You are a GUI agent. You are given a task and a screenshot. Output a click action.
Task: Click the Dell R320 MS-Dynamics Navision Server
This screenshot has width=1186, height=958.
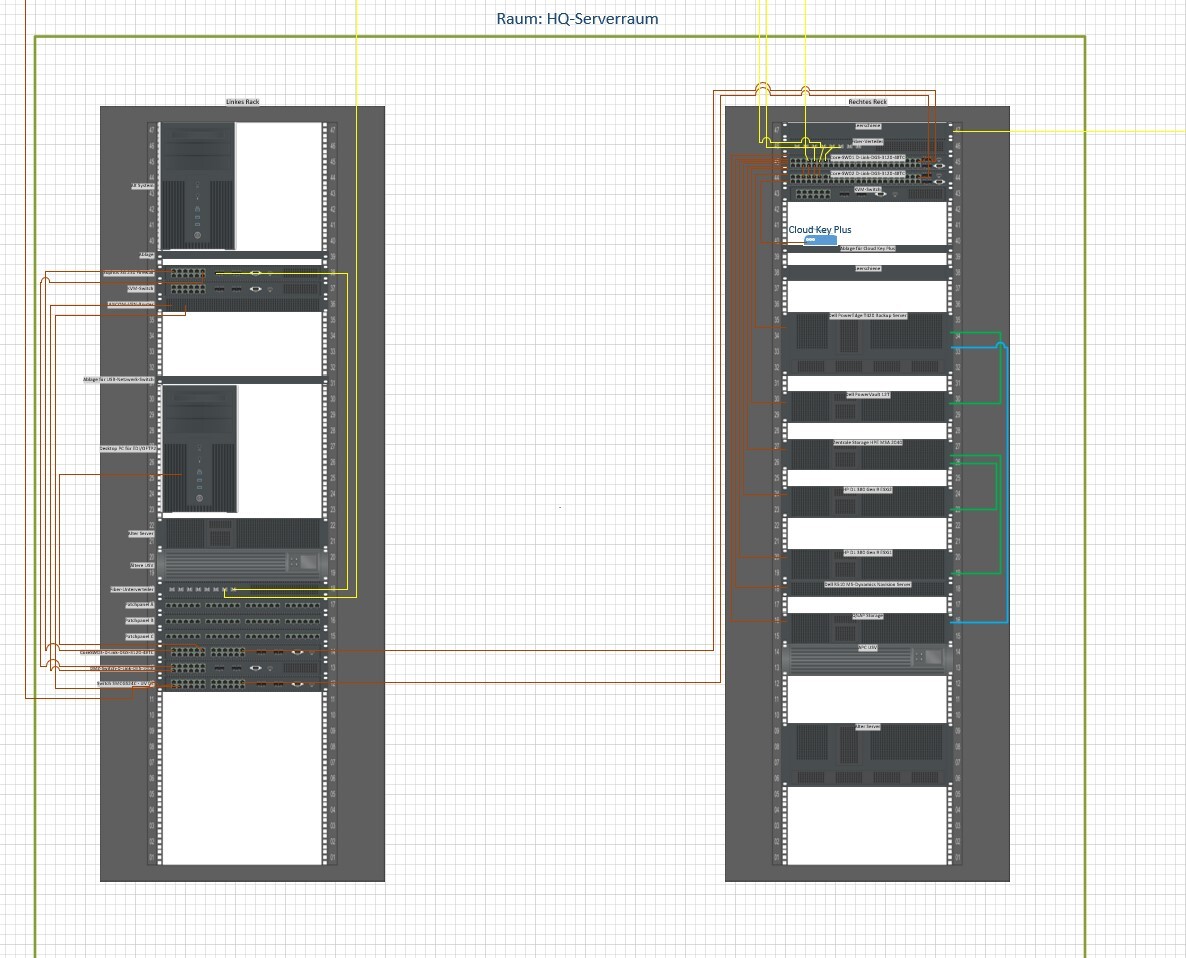click(867, 585)
